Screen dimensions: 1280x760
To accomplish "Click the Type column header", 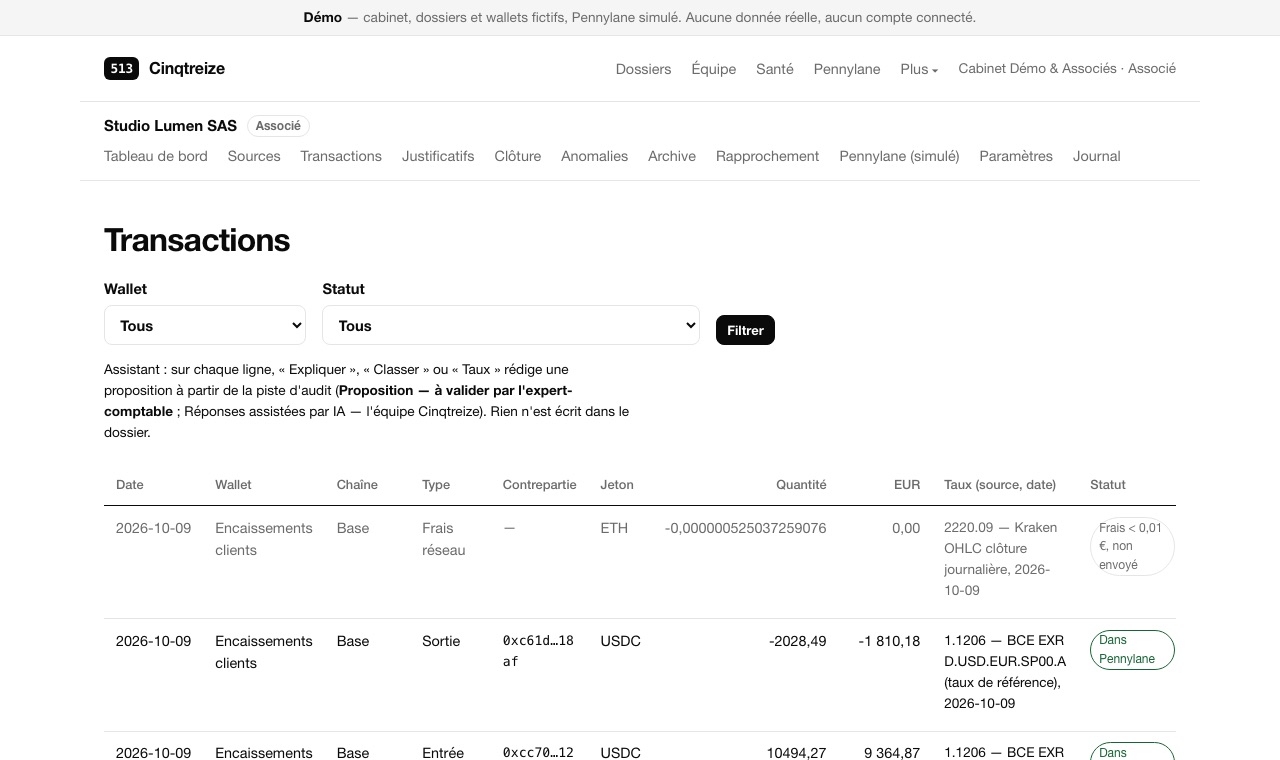I will pyautogui.click(x=436, y=485).
